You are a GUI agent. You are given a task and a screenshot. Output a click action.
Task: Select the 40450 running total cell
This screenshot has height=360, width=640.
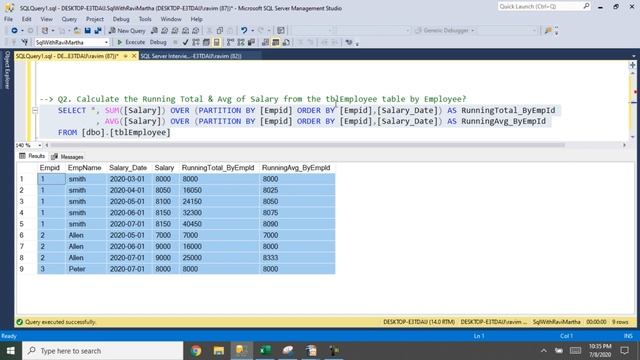pyautogui.click(x=219, y=224)
